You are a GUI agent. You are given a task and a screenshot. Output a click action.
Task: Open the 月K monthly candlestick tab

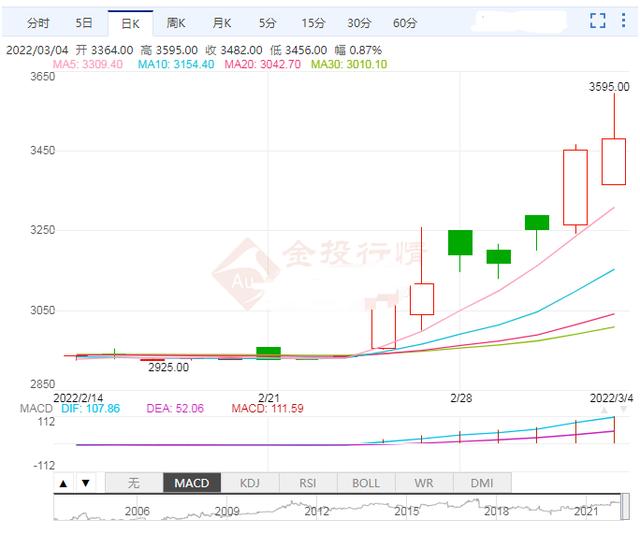click(221, 22)
